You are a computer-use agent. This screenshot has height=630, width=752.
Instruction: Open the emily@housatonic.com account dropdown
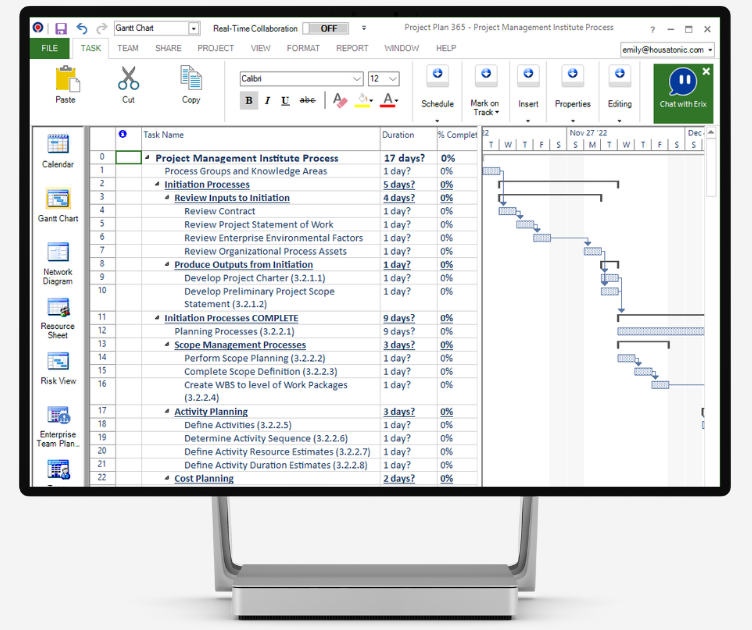coord(710,50)
